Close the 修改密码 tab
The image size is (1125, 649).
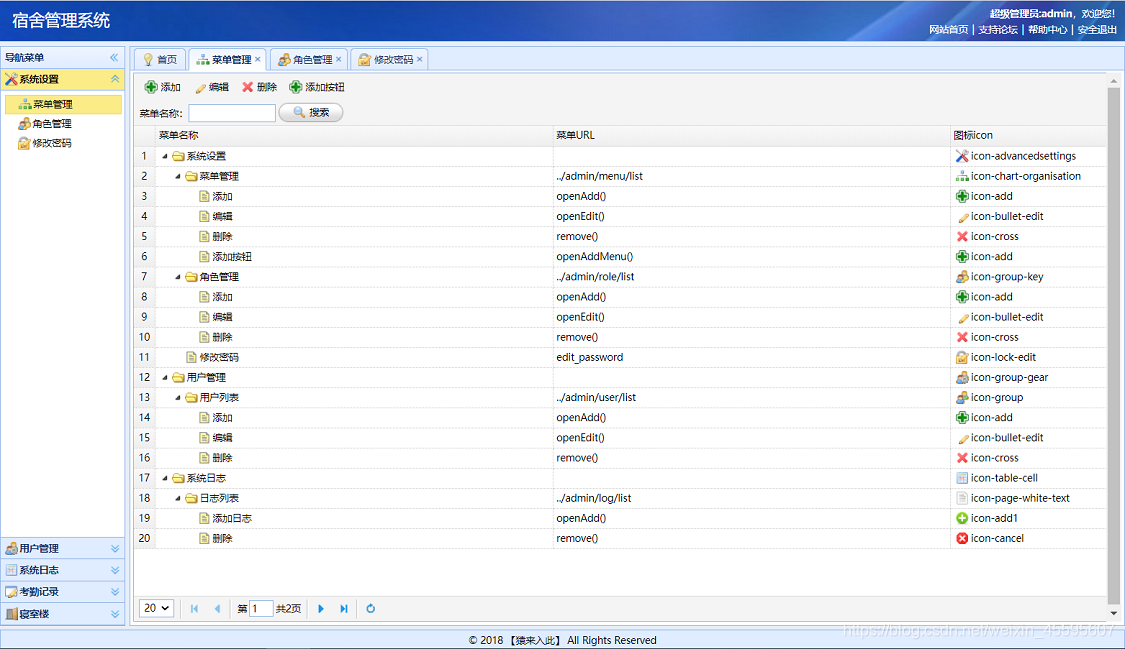coord(420,59)
